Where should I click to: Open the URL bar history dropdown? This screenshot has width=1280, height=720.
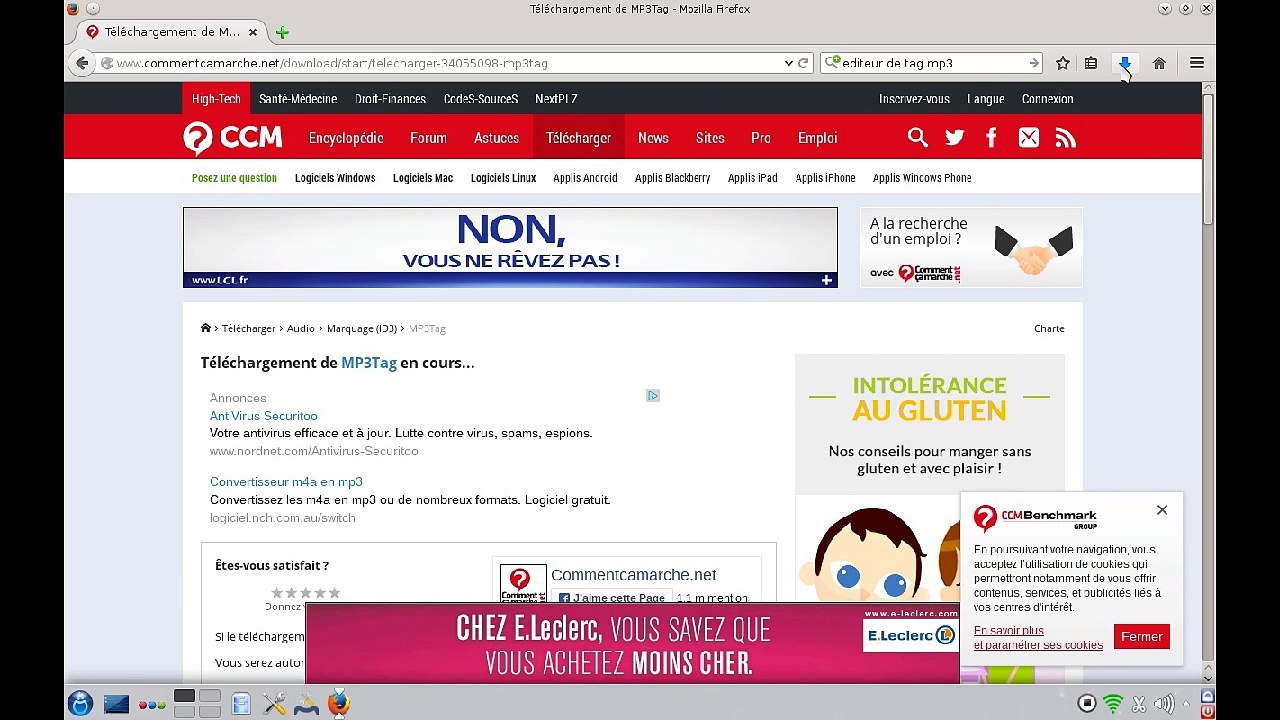(x=789, y=63)
